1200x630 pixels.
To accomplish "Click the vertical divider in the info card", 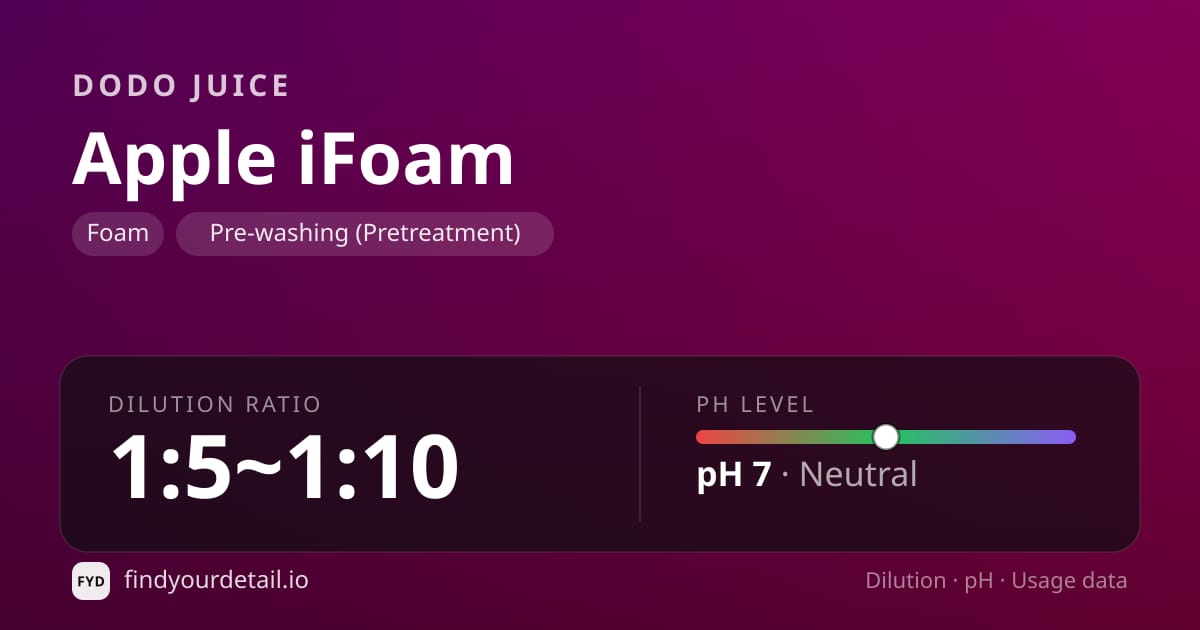I will 640,453.
